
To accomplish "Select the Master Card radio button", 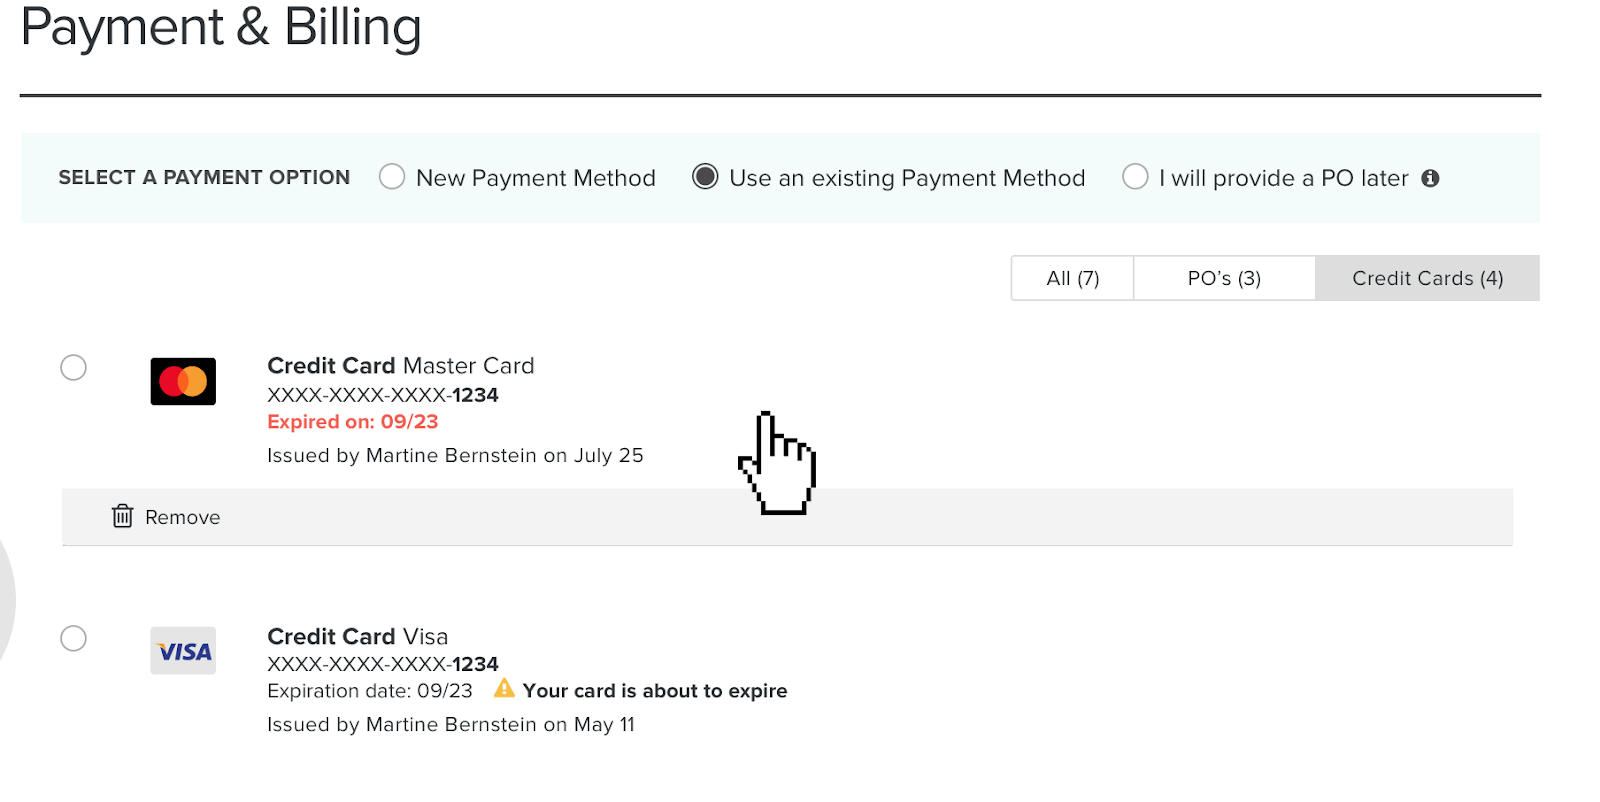I will [x=73, y=367].
